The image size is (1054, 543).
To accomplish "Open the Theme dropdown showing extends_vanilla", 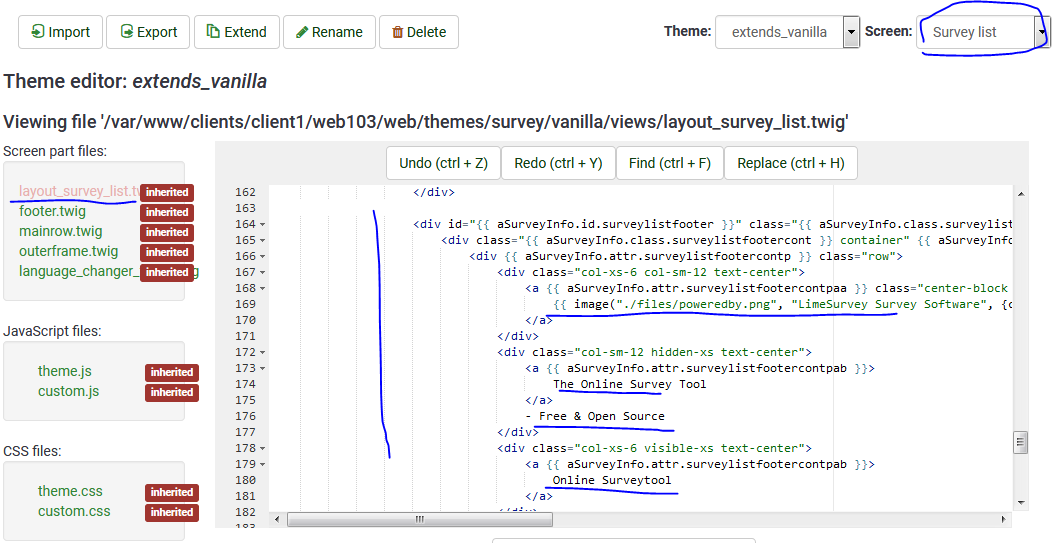I will (787, 32).
